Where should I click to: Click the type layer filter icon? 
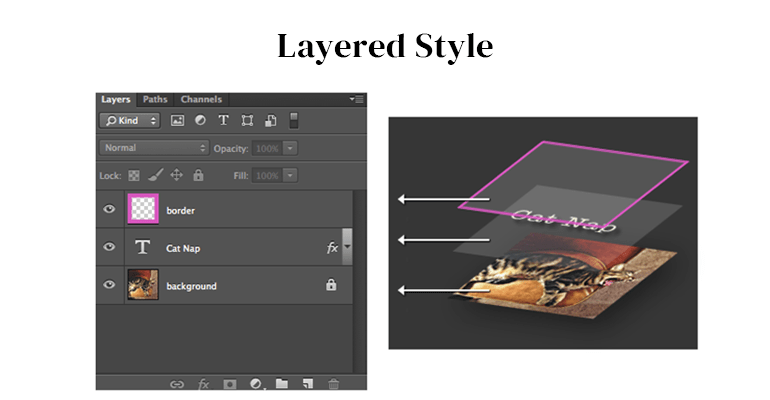coord(223,120)
